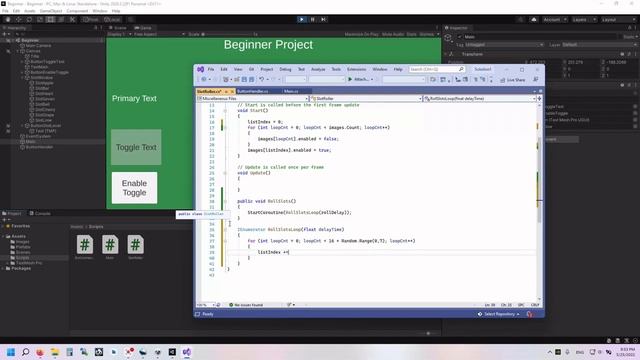Expand ButtonEnableToggle in the Hierarchy
640x360 pixels.
(22, 72)
